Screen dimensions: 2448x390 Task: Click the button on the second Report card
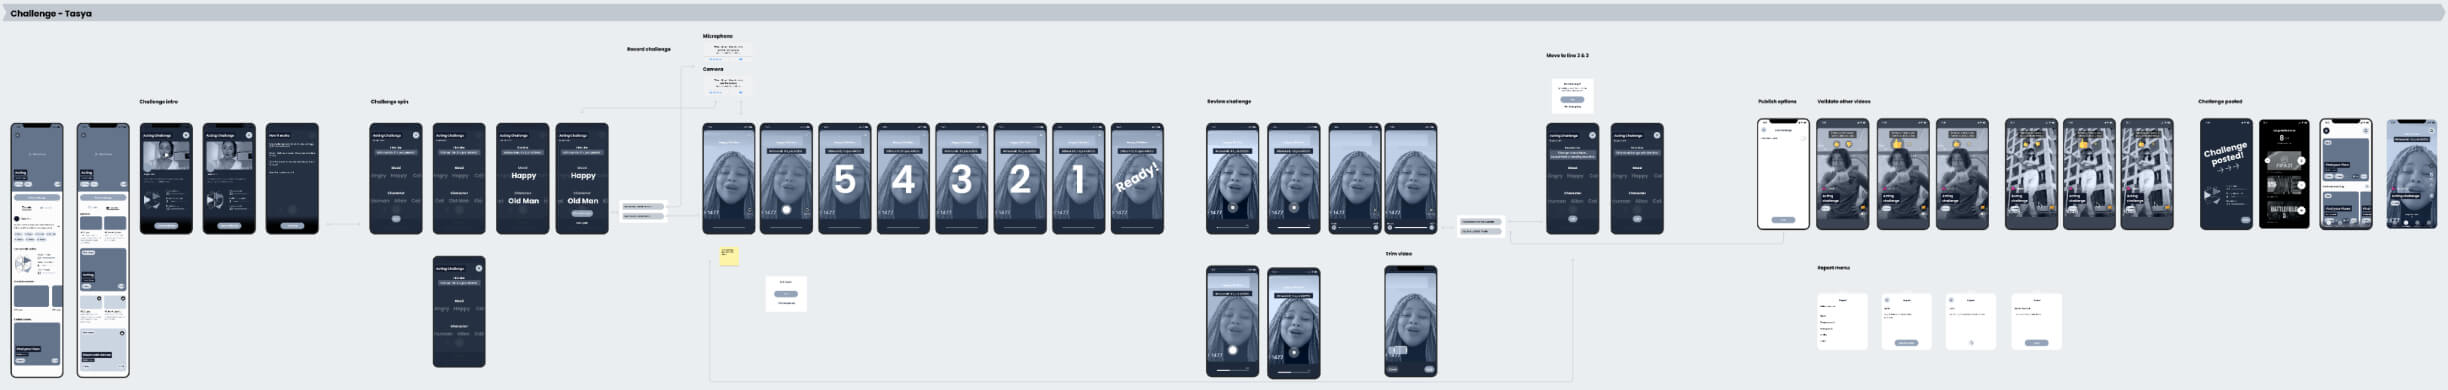tap(1906, 343)
